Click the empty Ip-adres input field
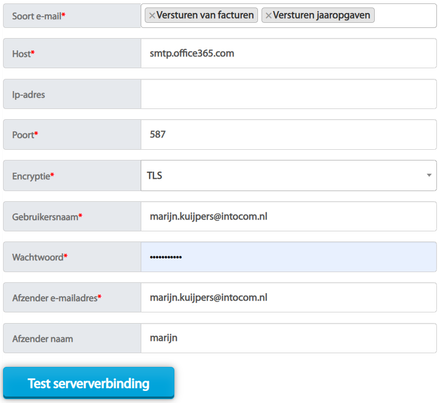442x403 pixels. 289,94
